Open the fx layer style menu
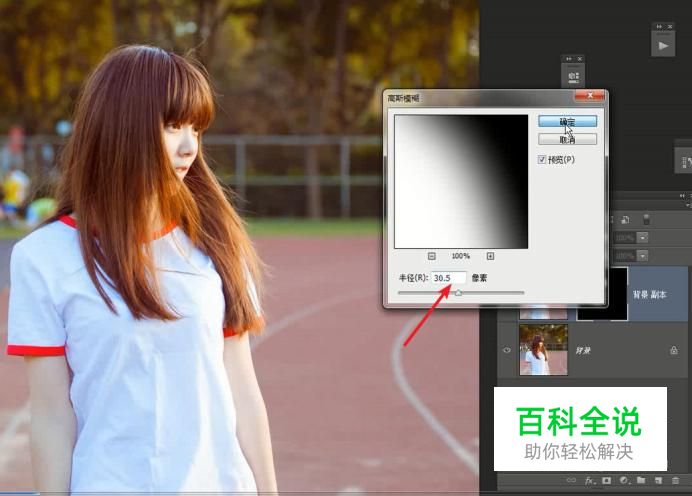The height and width of the screenshot is (496, 692). pyautogui.click(x=589, y=480)
